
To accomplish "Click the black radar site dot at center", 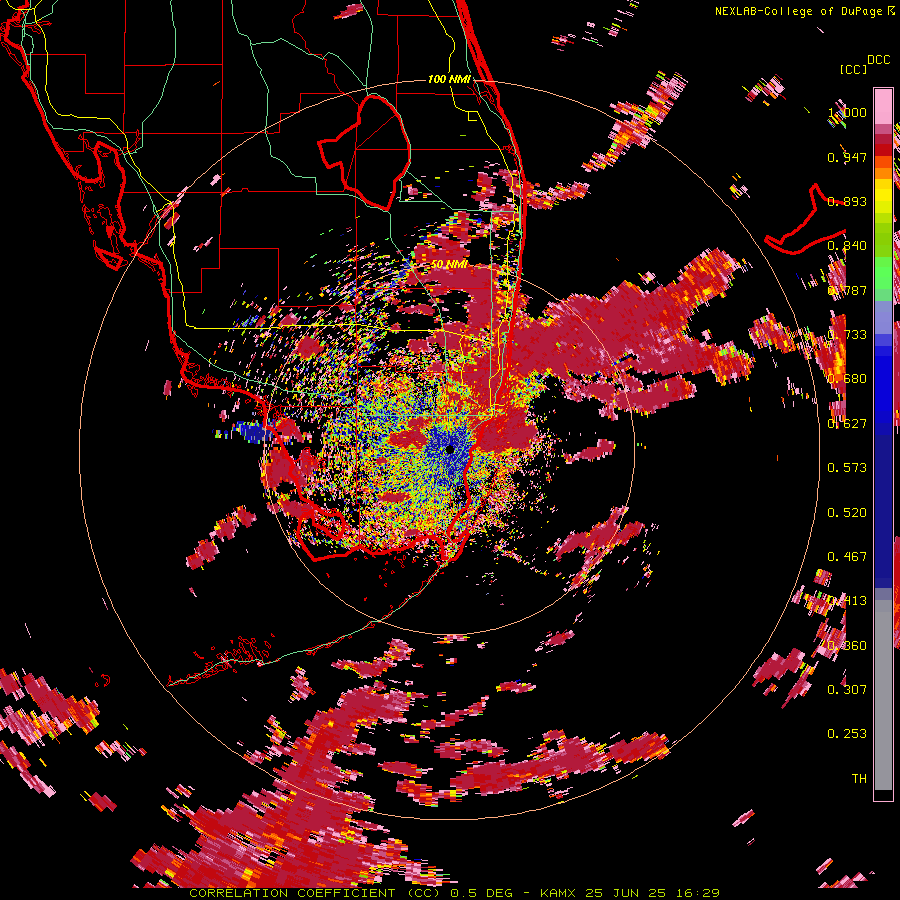I will pyautogui.click(x=450, y=449).
